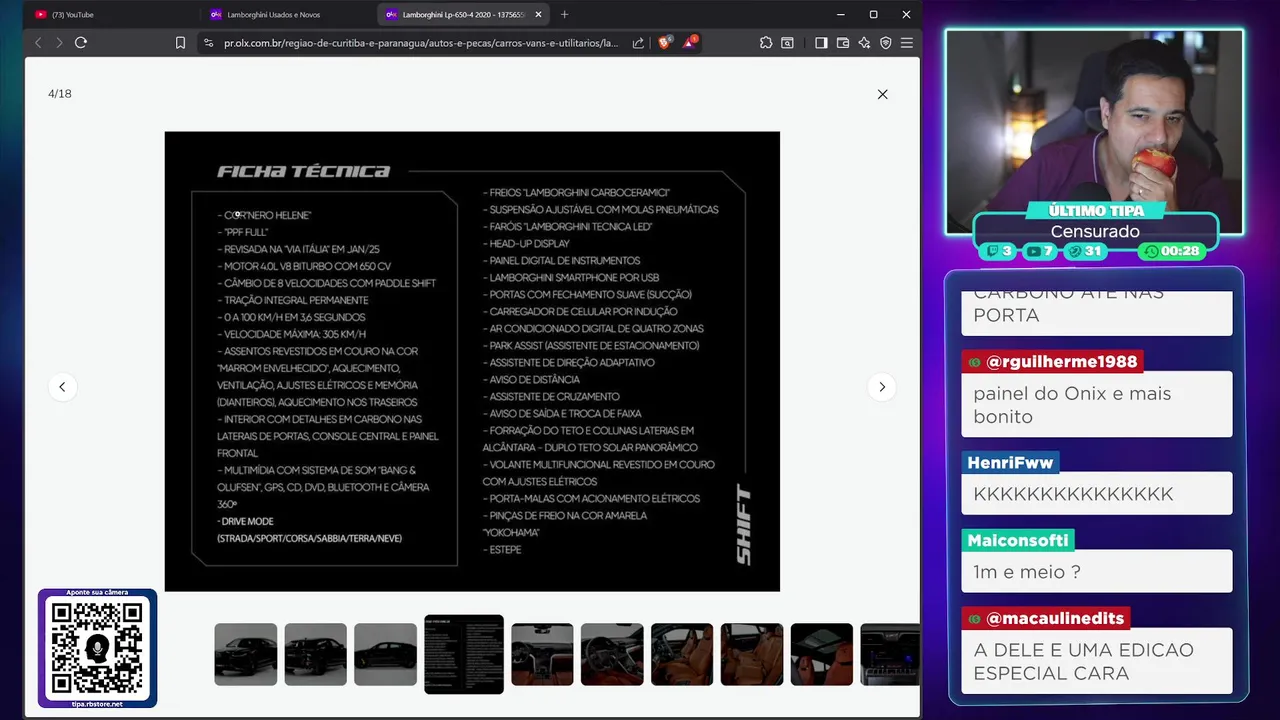
Task: Open the browser hamburger menu
Action: pos(907,43)
